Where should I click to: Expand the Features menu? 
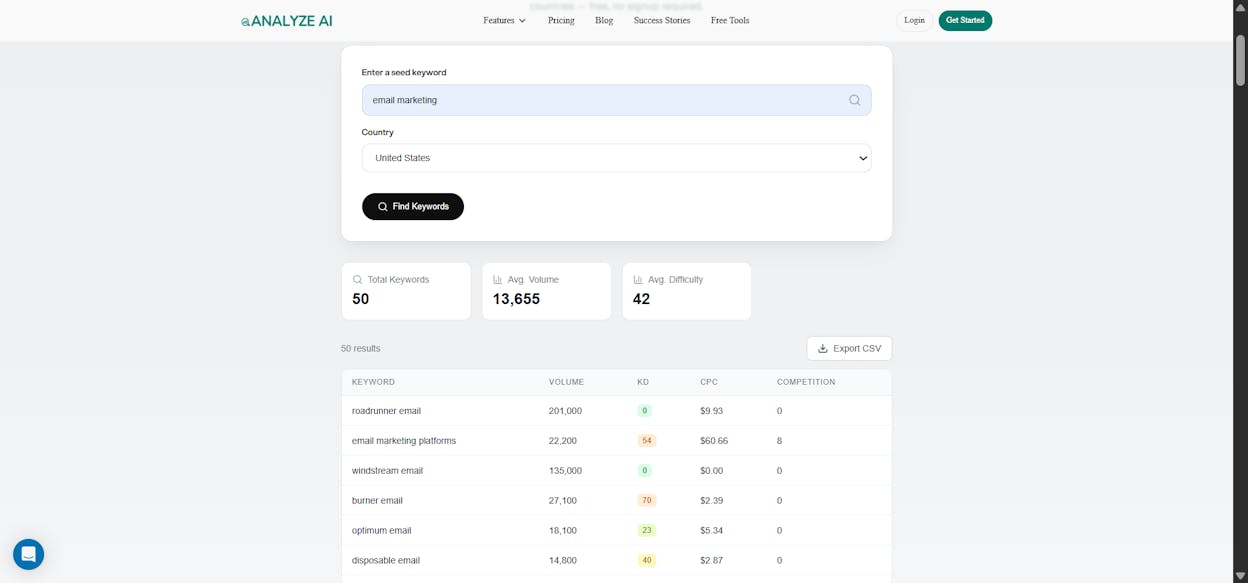tap(504, 20)
